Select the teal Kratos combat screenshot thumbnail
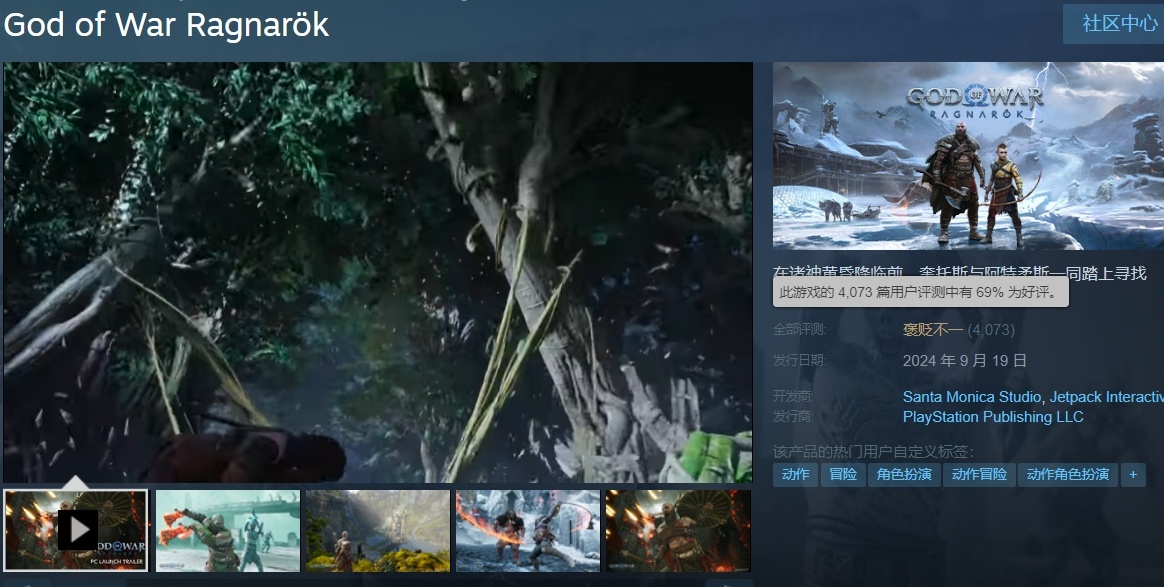This screenshot has width=1164, height=587. [228, 530]
